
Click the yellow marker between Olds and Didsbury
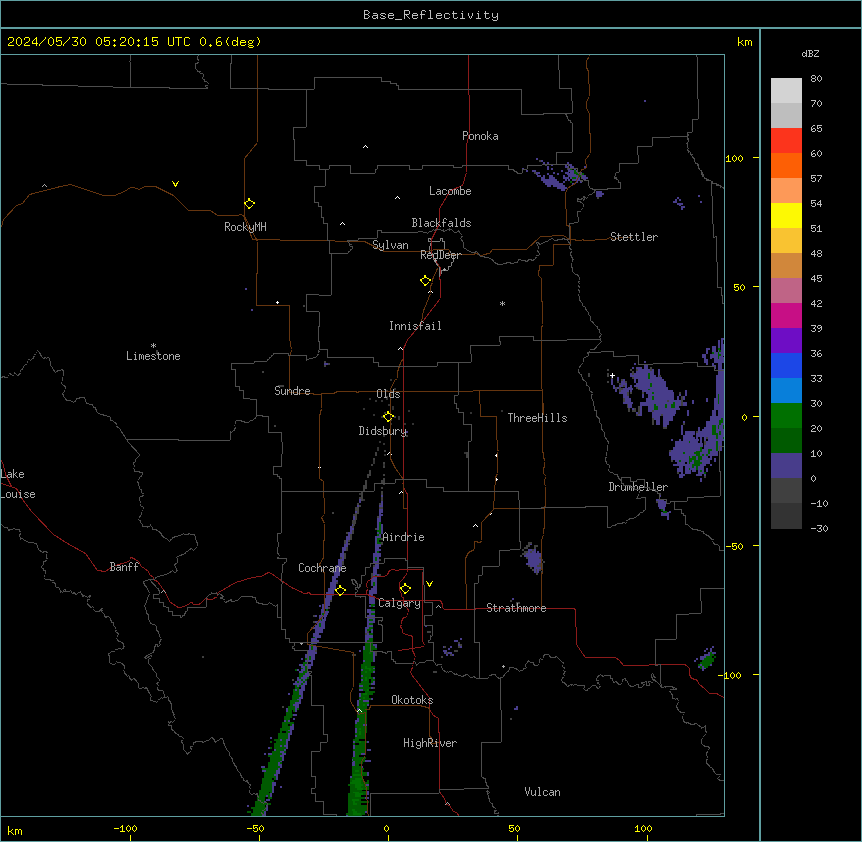(388, 417)
